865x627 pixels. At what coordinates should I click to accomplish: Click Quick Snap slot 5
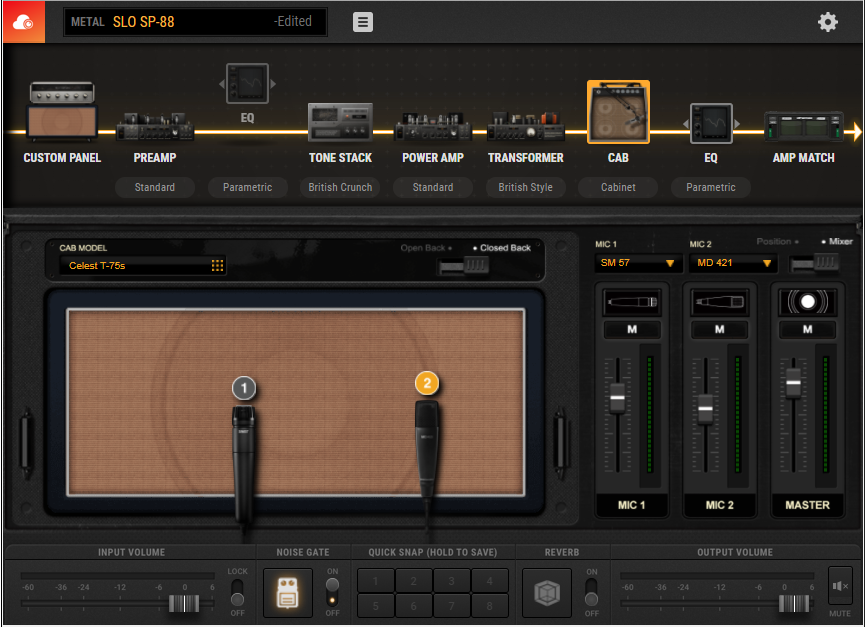click(376, 605)
